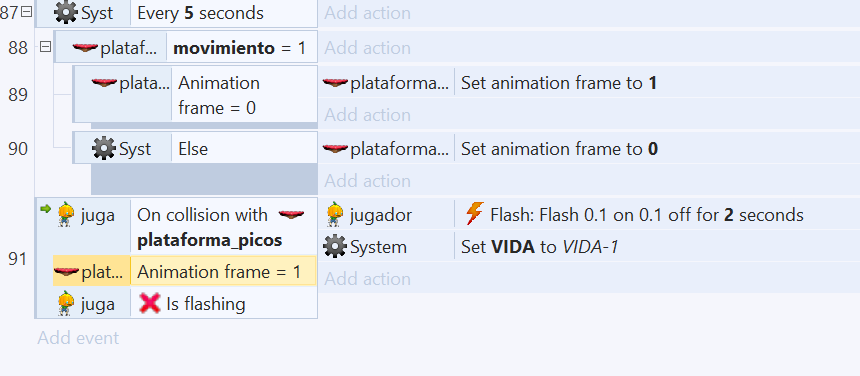Click the System gear icon in event 87
Viewport: 860px width, 376px height.
66,13
